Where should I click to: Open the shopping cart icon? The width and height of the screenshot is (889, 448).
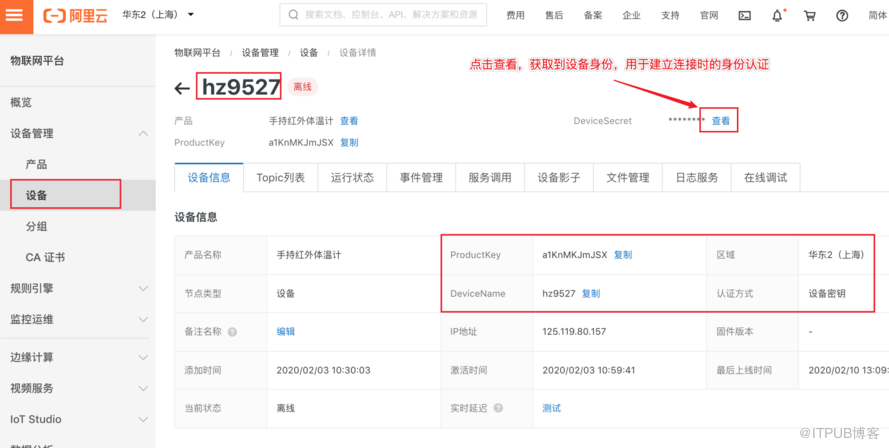tap(809, 16)
